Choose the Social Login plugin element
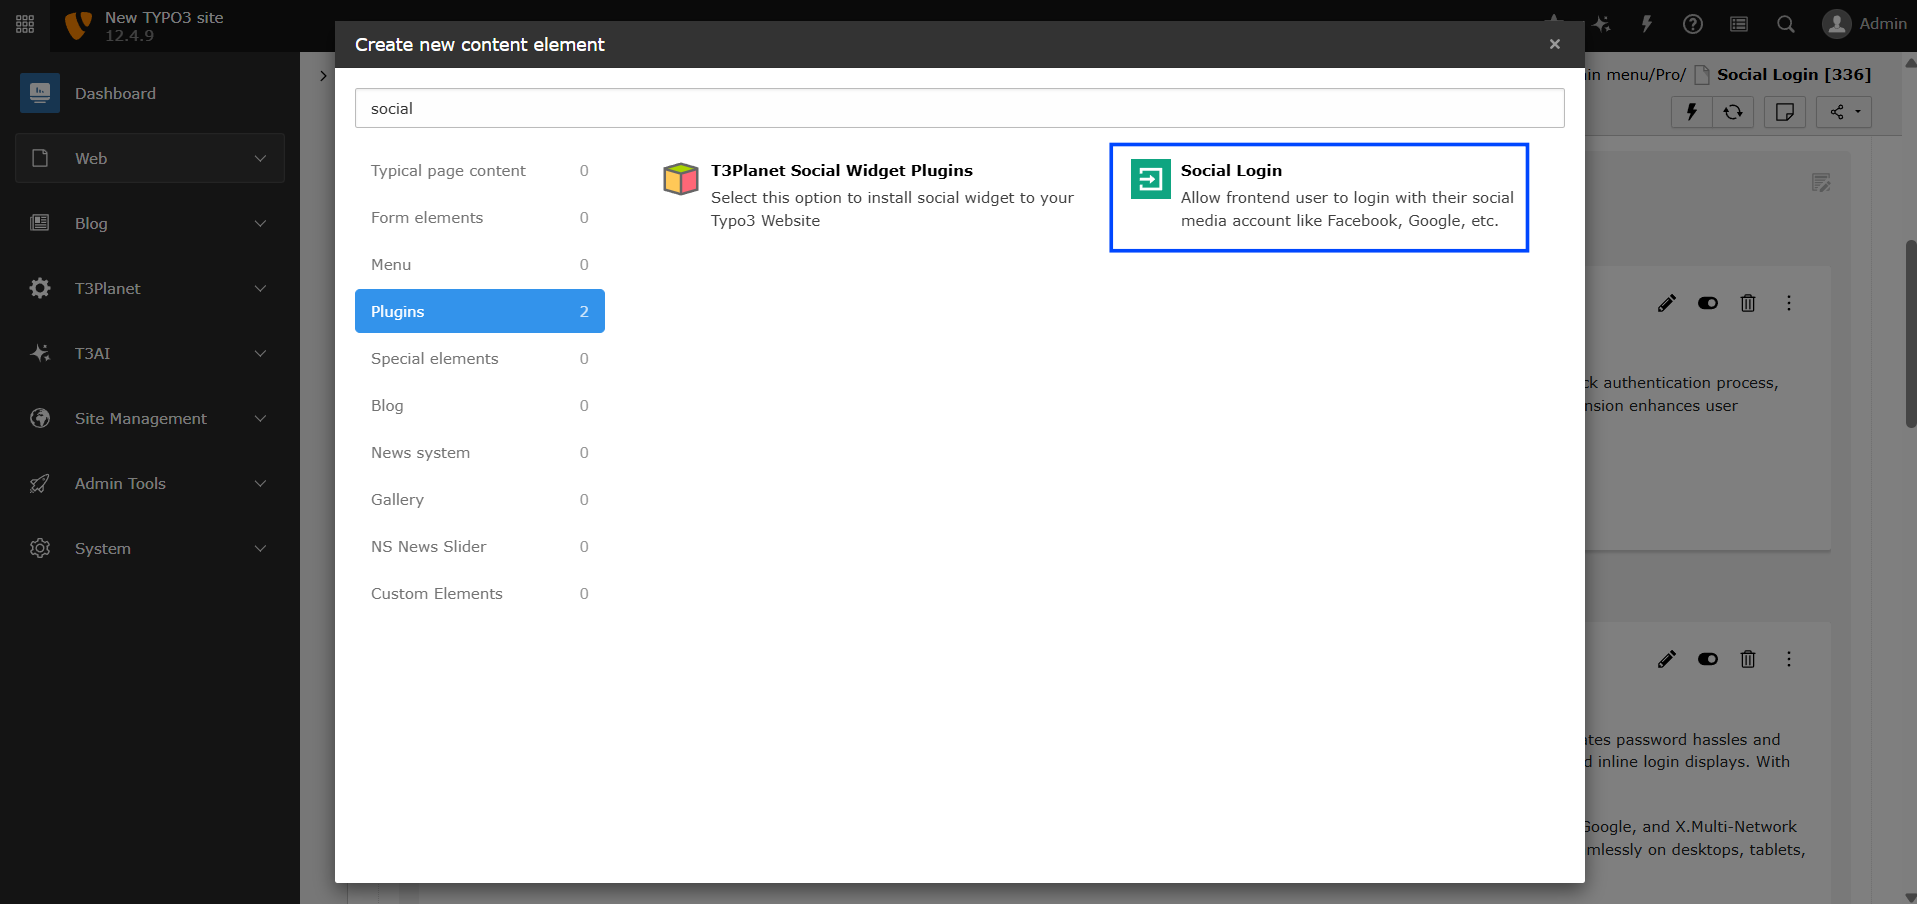Viewport: 1917px width, 904px height. (x=1319, y=196)
